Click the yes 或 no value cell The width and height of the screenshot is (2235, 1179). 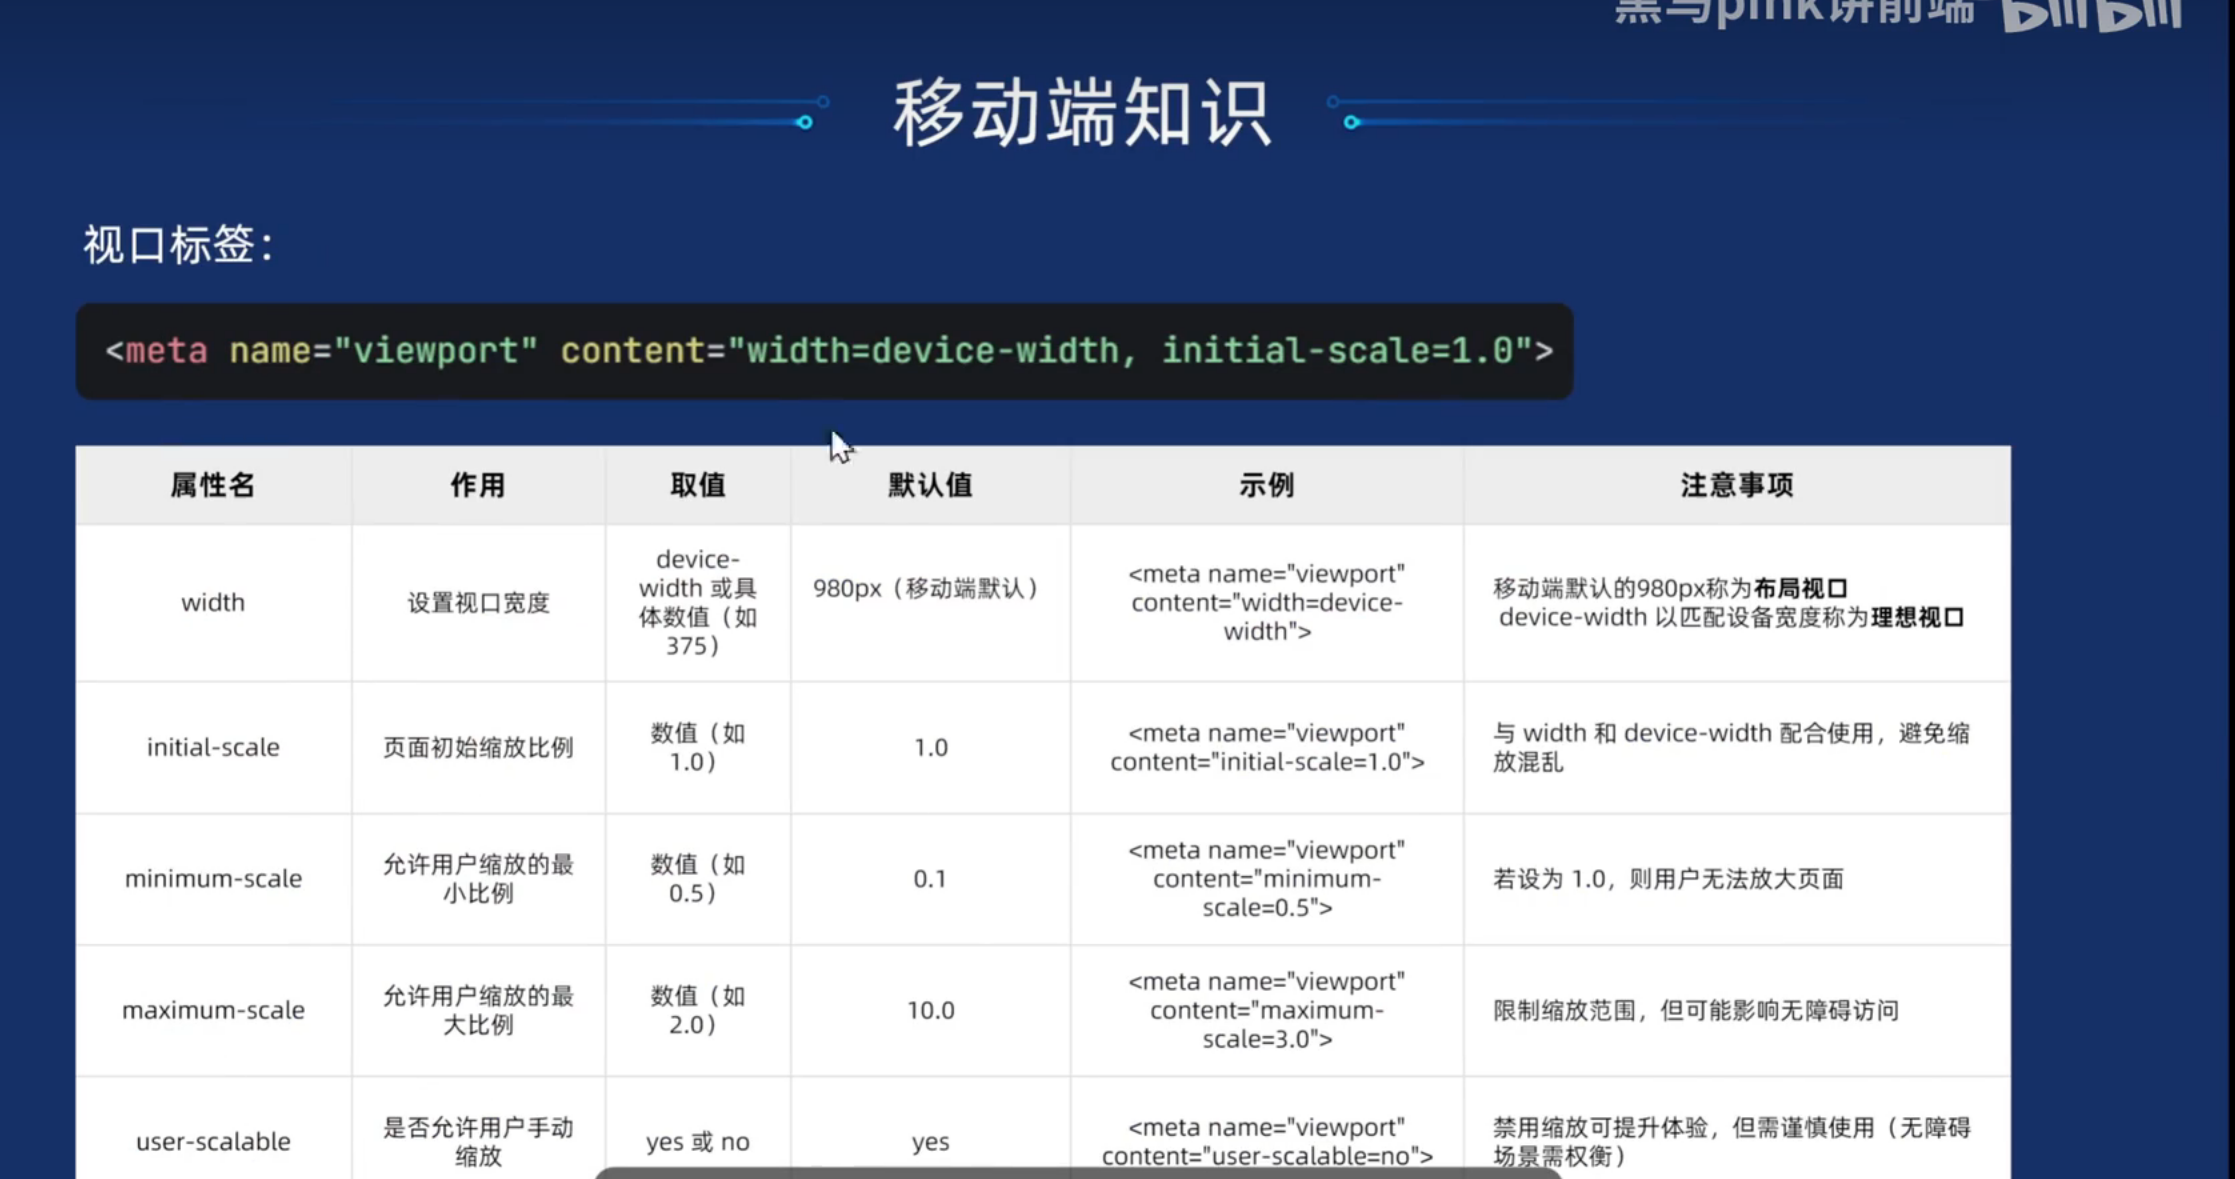pos(697,1141)
